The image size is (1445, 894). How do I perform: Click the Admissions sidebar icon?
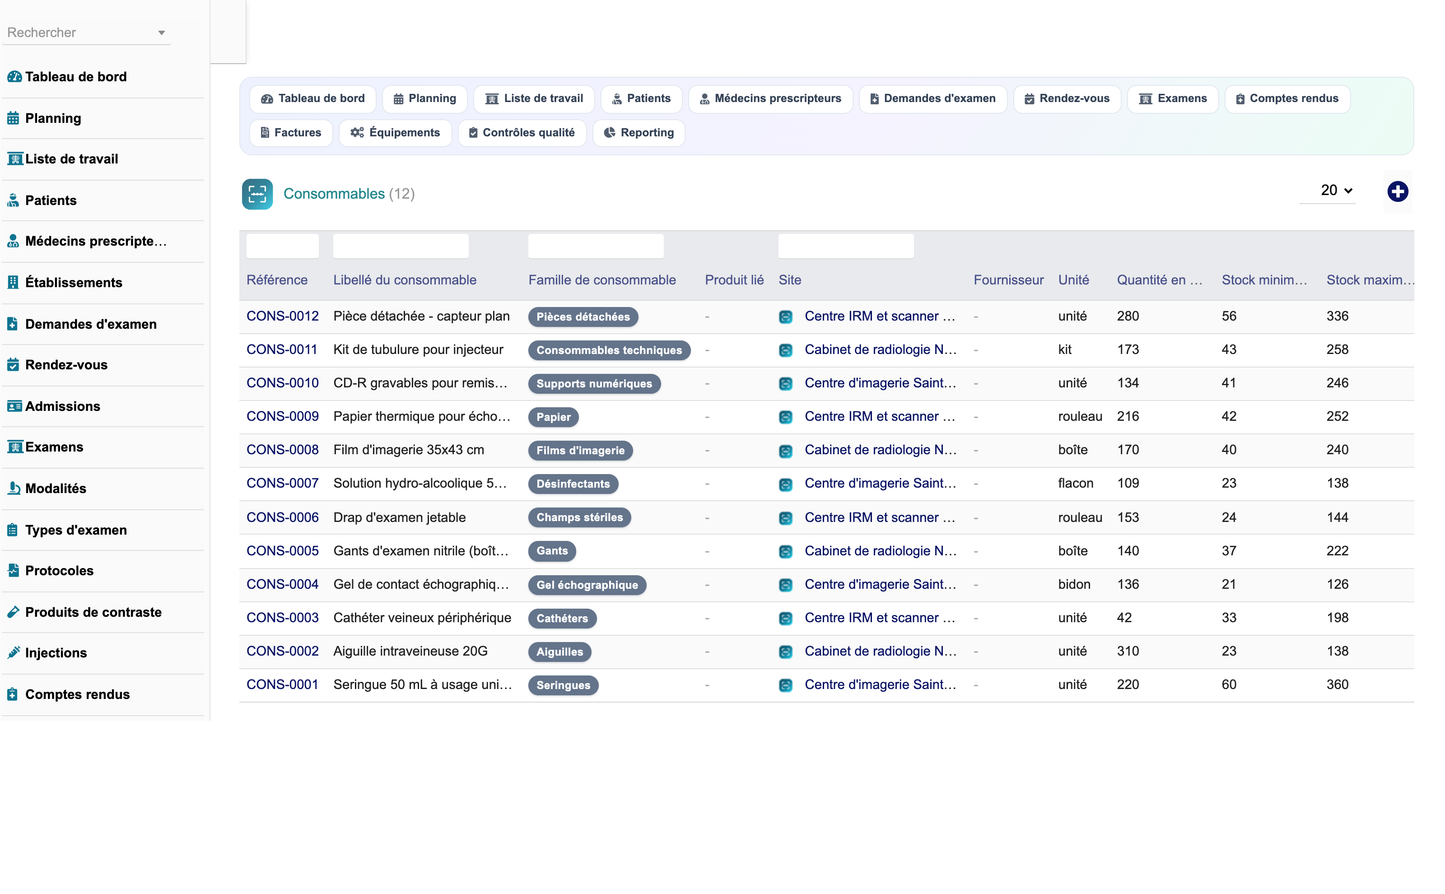14,406
